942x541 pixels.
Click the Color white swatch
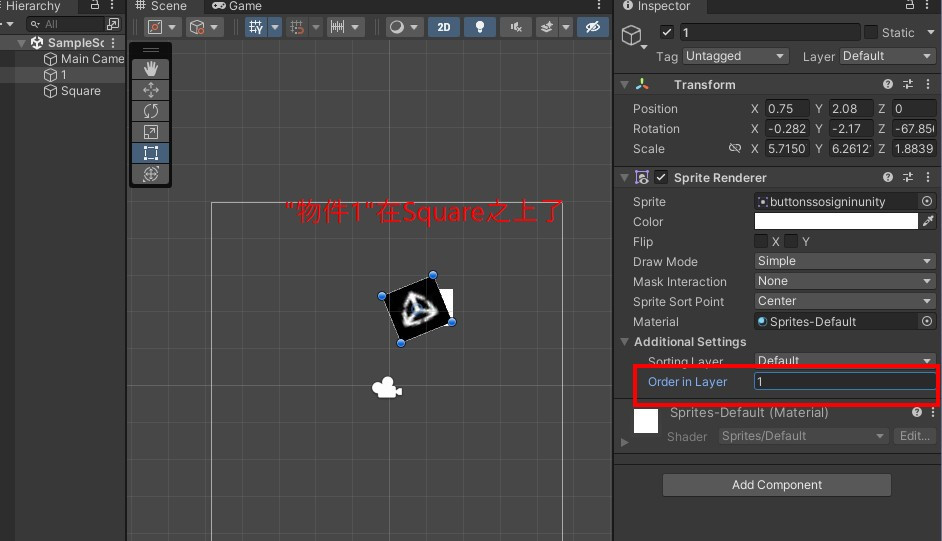[x=836, y=221]
